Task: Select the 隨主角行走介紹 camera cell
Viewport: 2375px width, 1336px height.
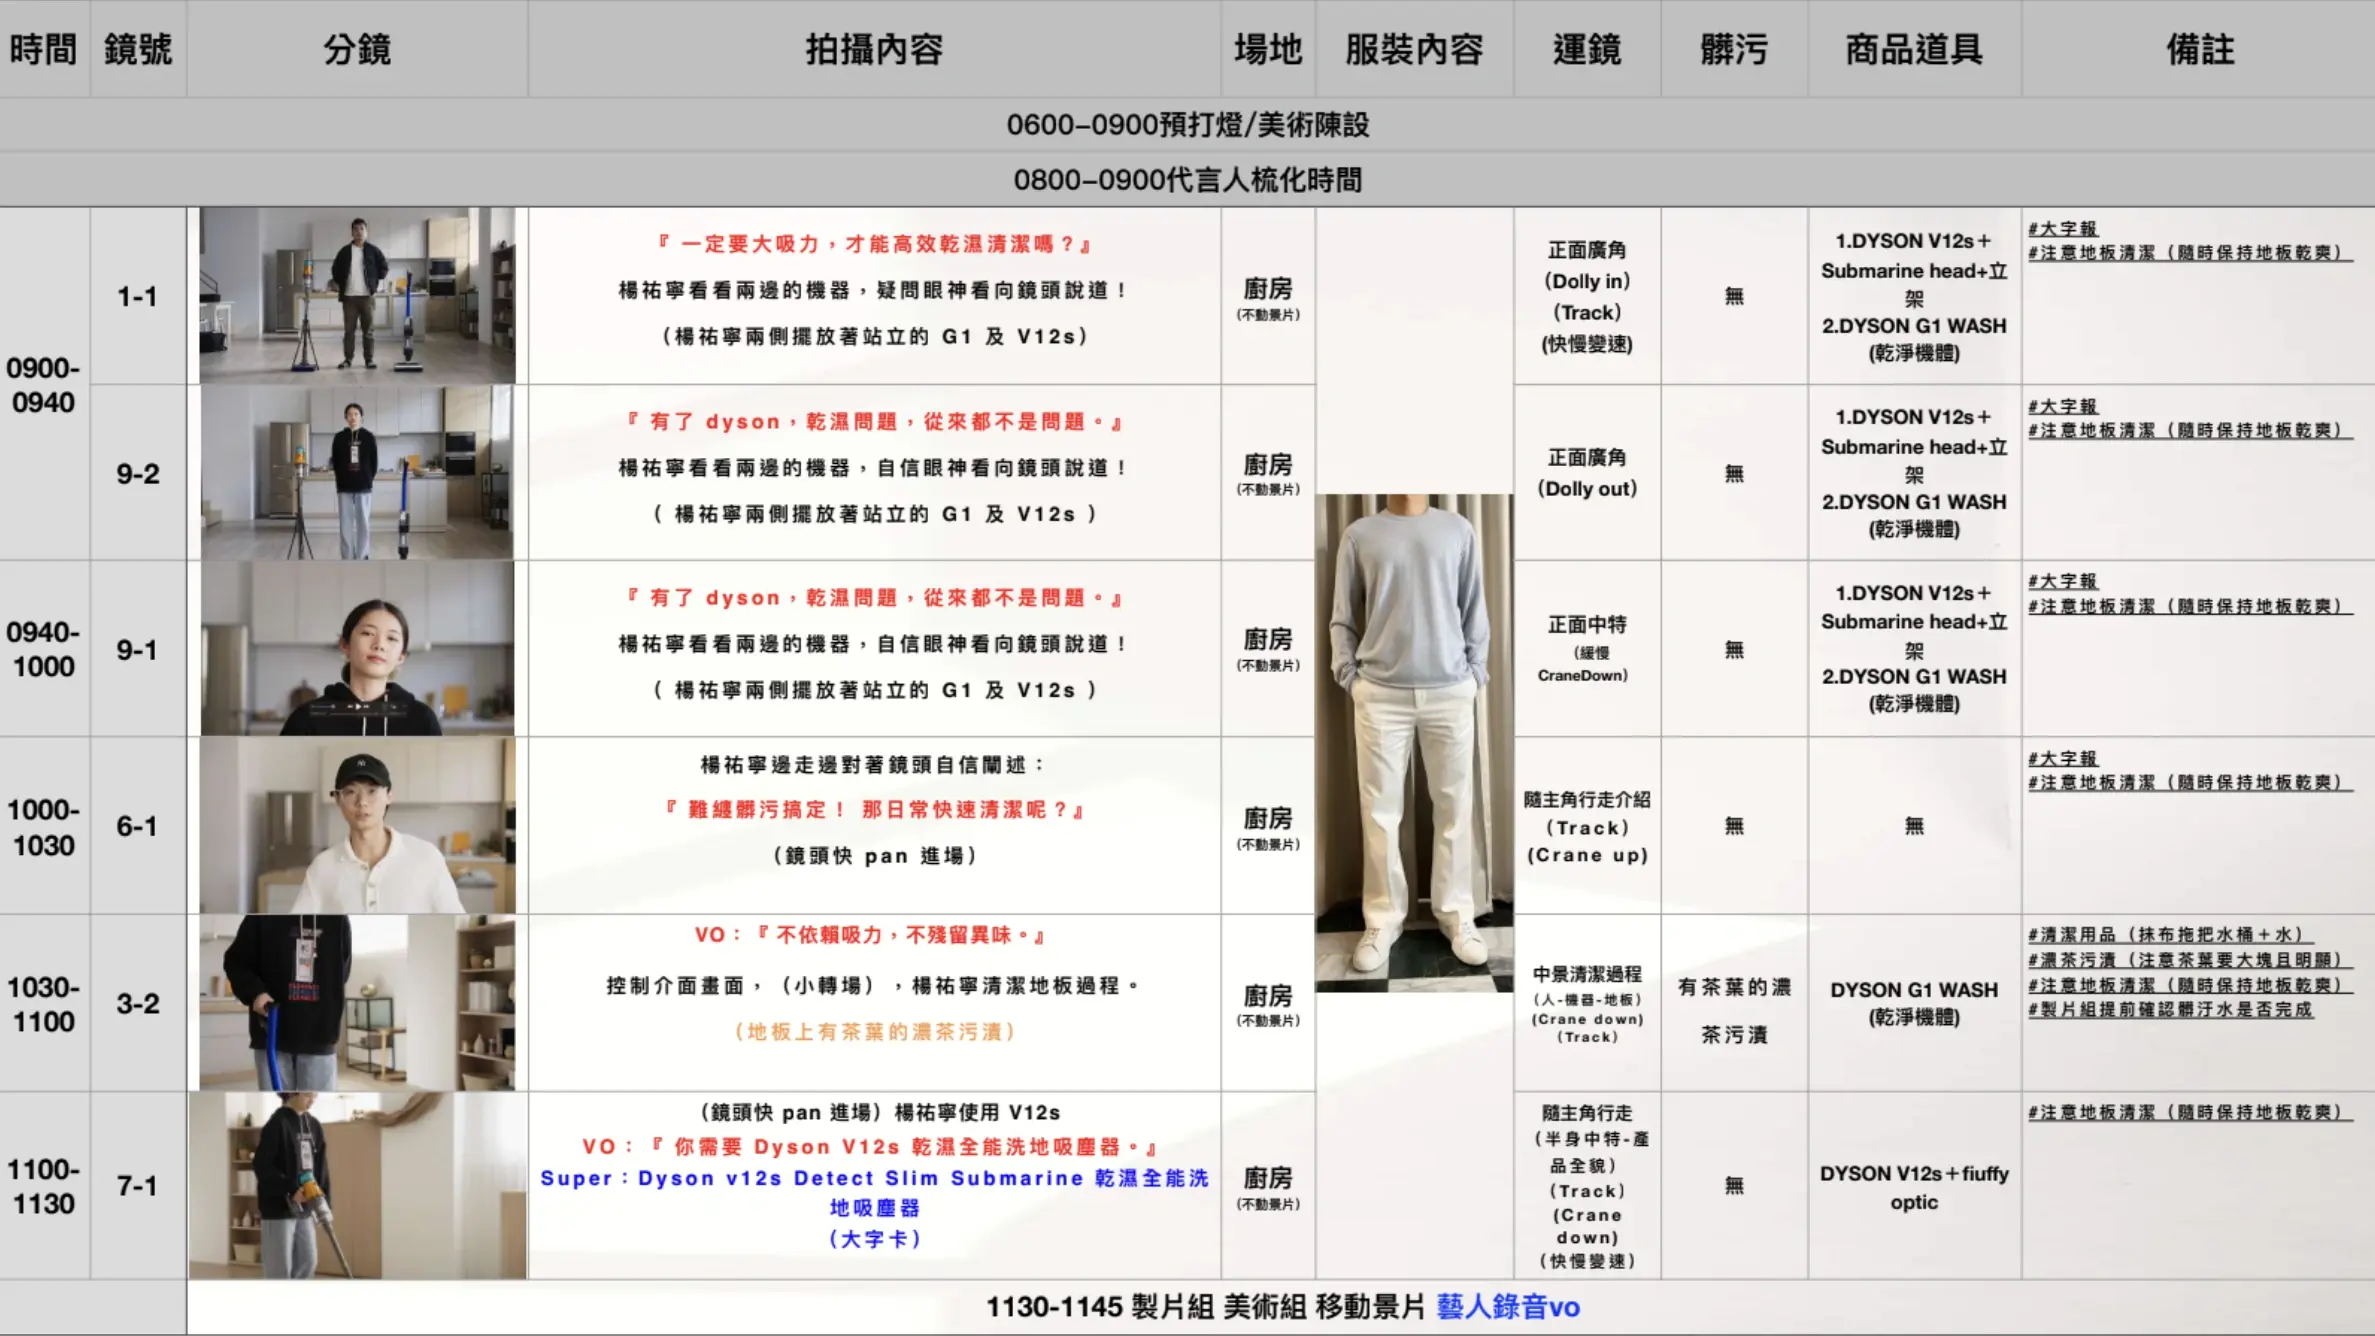Action: tap(1587, 826)
